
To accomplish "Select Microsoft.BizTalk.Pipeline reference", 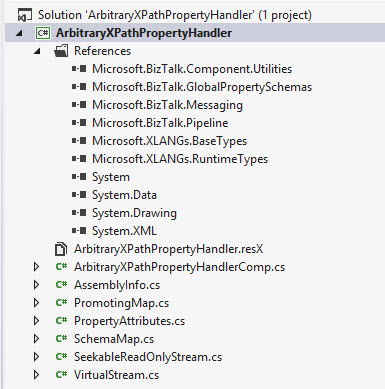I will click(x=160, y=123).
